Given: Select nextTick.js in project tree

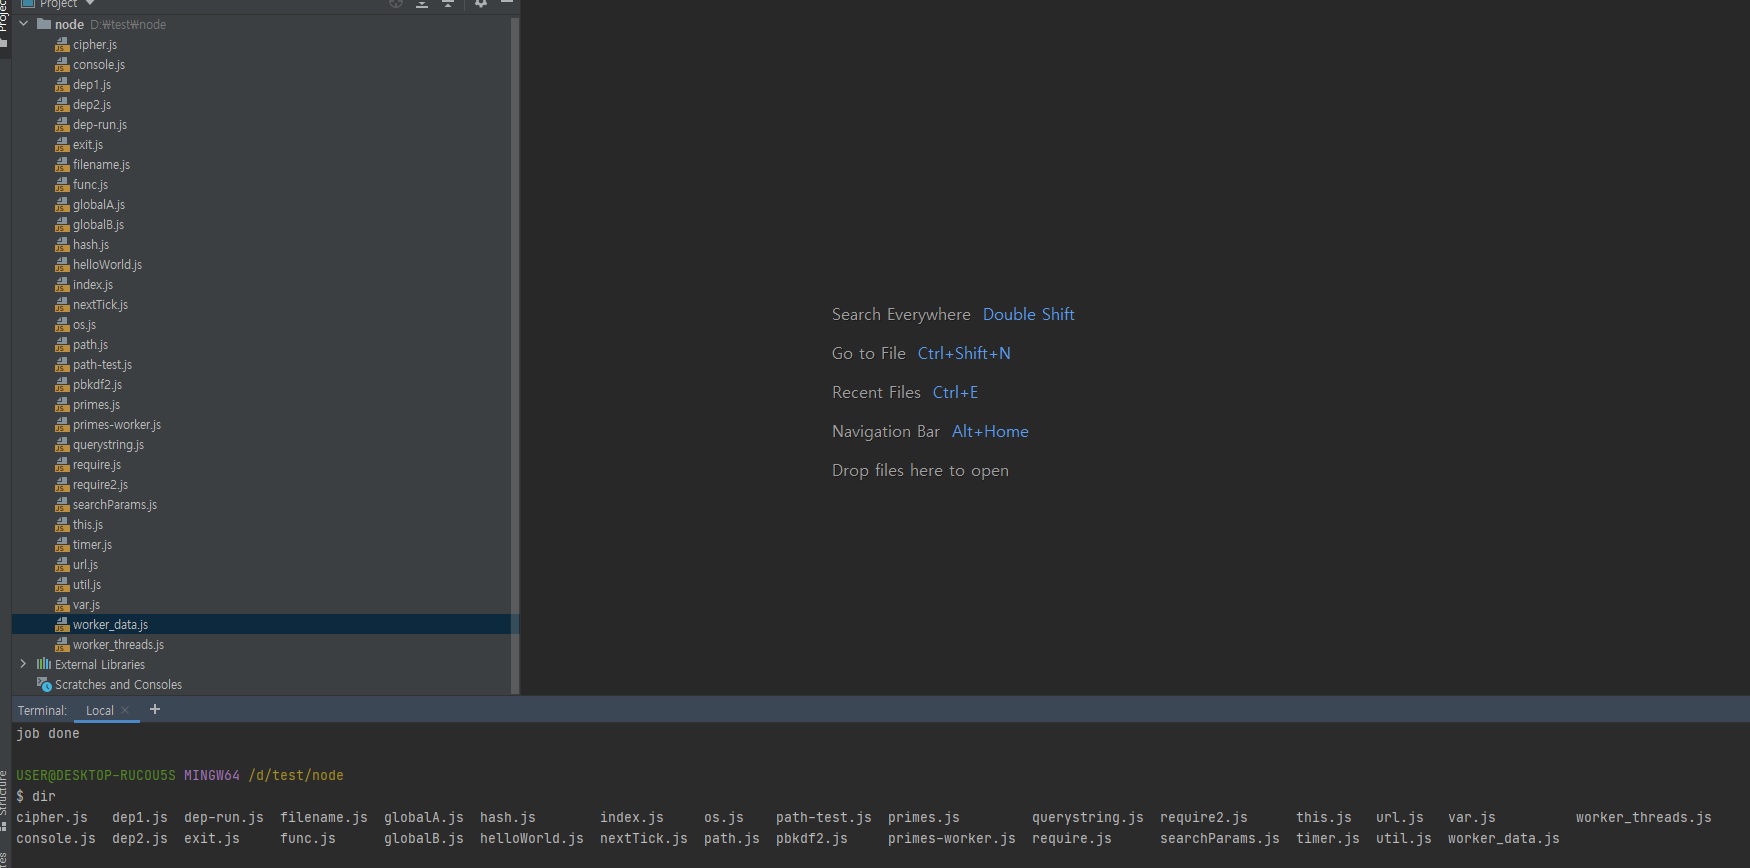Looking at the screenshot, I should [x=100, y=305].
